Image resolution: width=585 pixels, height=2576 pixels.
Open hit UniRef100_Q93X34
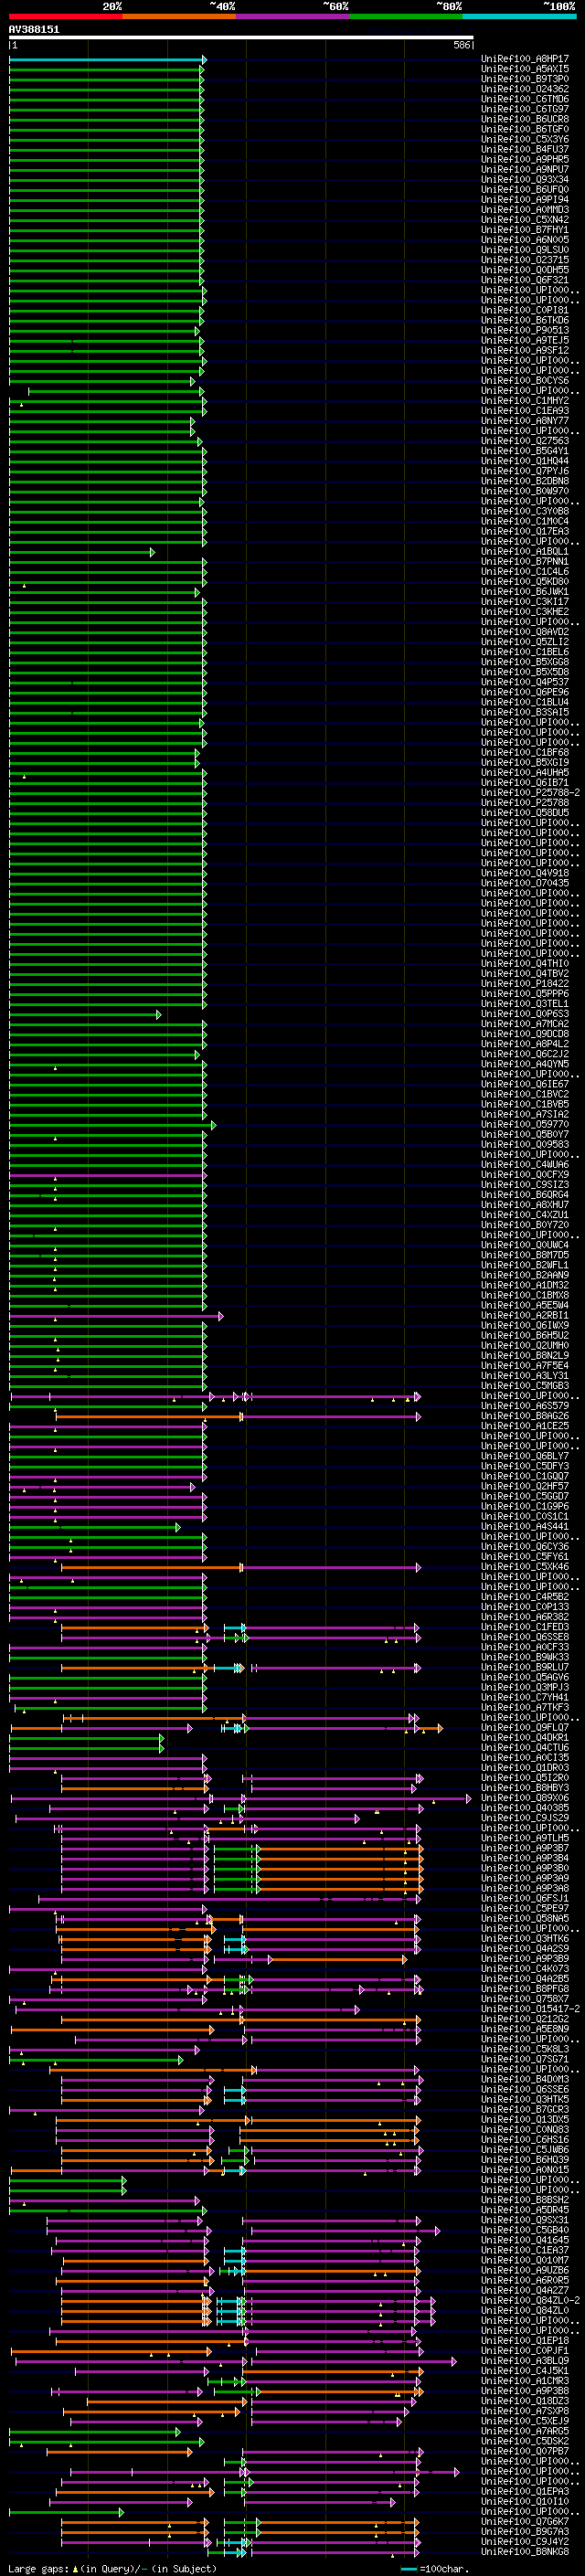(524, 179)
